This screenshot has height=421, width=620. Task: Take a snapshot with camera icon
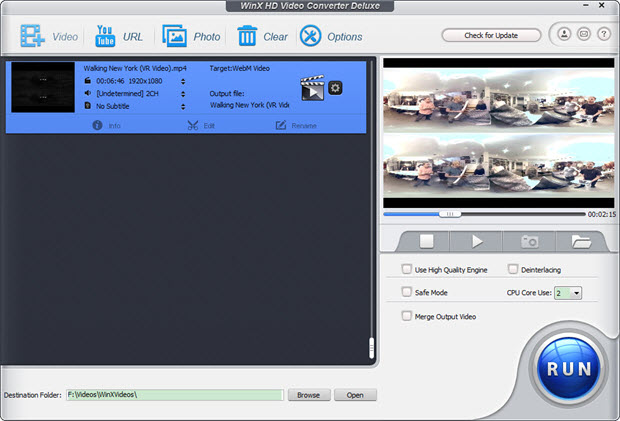pyautogui.click(x=529, y=241)
